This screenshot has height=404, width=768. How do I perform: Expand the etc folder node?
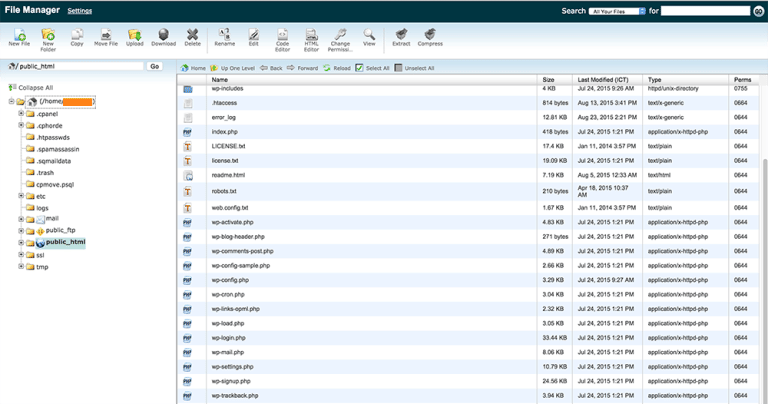point(21,196)
